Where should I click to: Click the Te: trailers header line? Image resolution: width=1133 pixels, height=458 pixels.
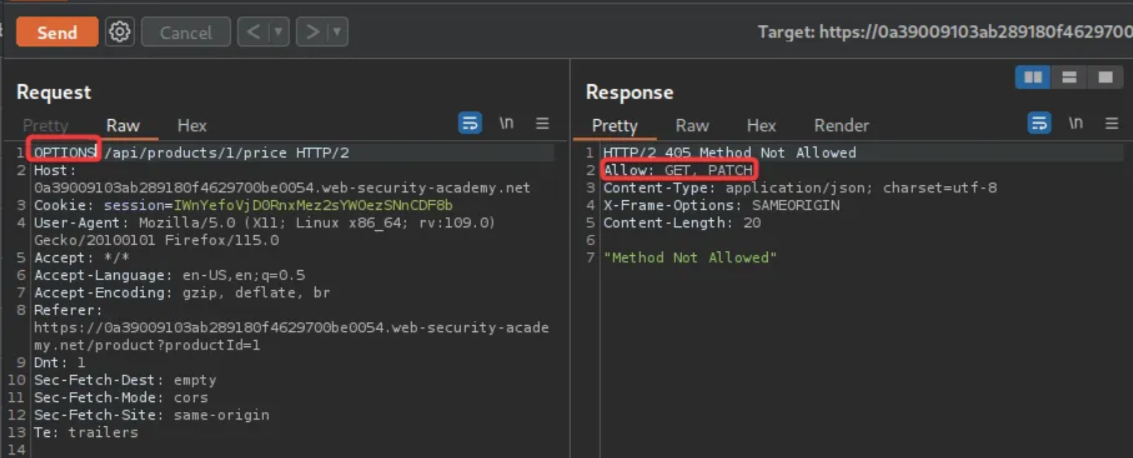pyautogui.click(x=86, y=432)
